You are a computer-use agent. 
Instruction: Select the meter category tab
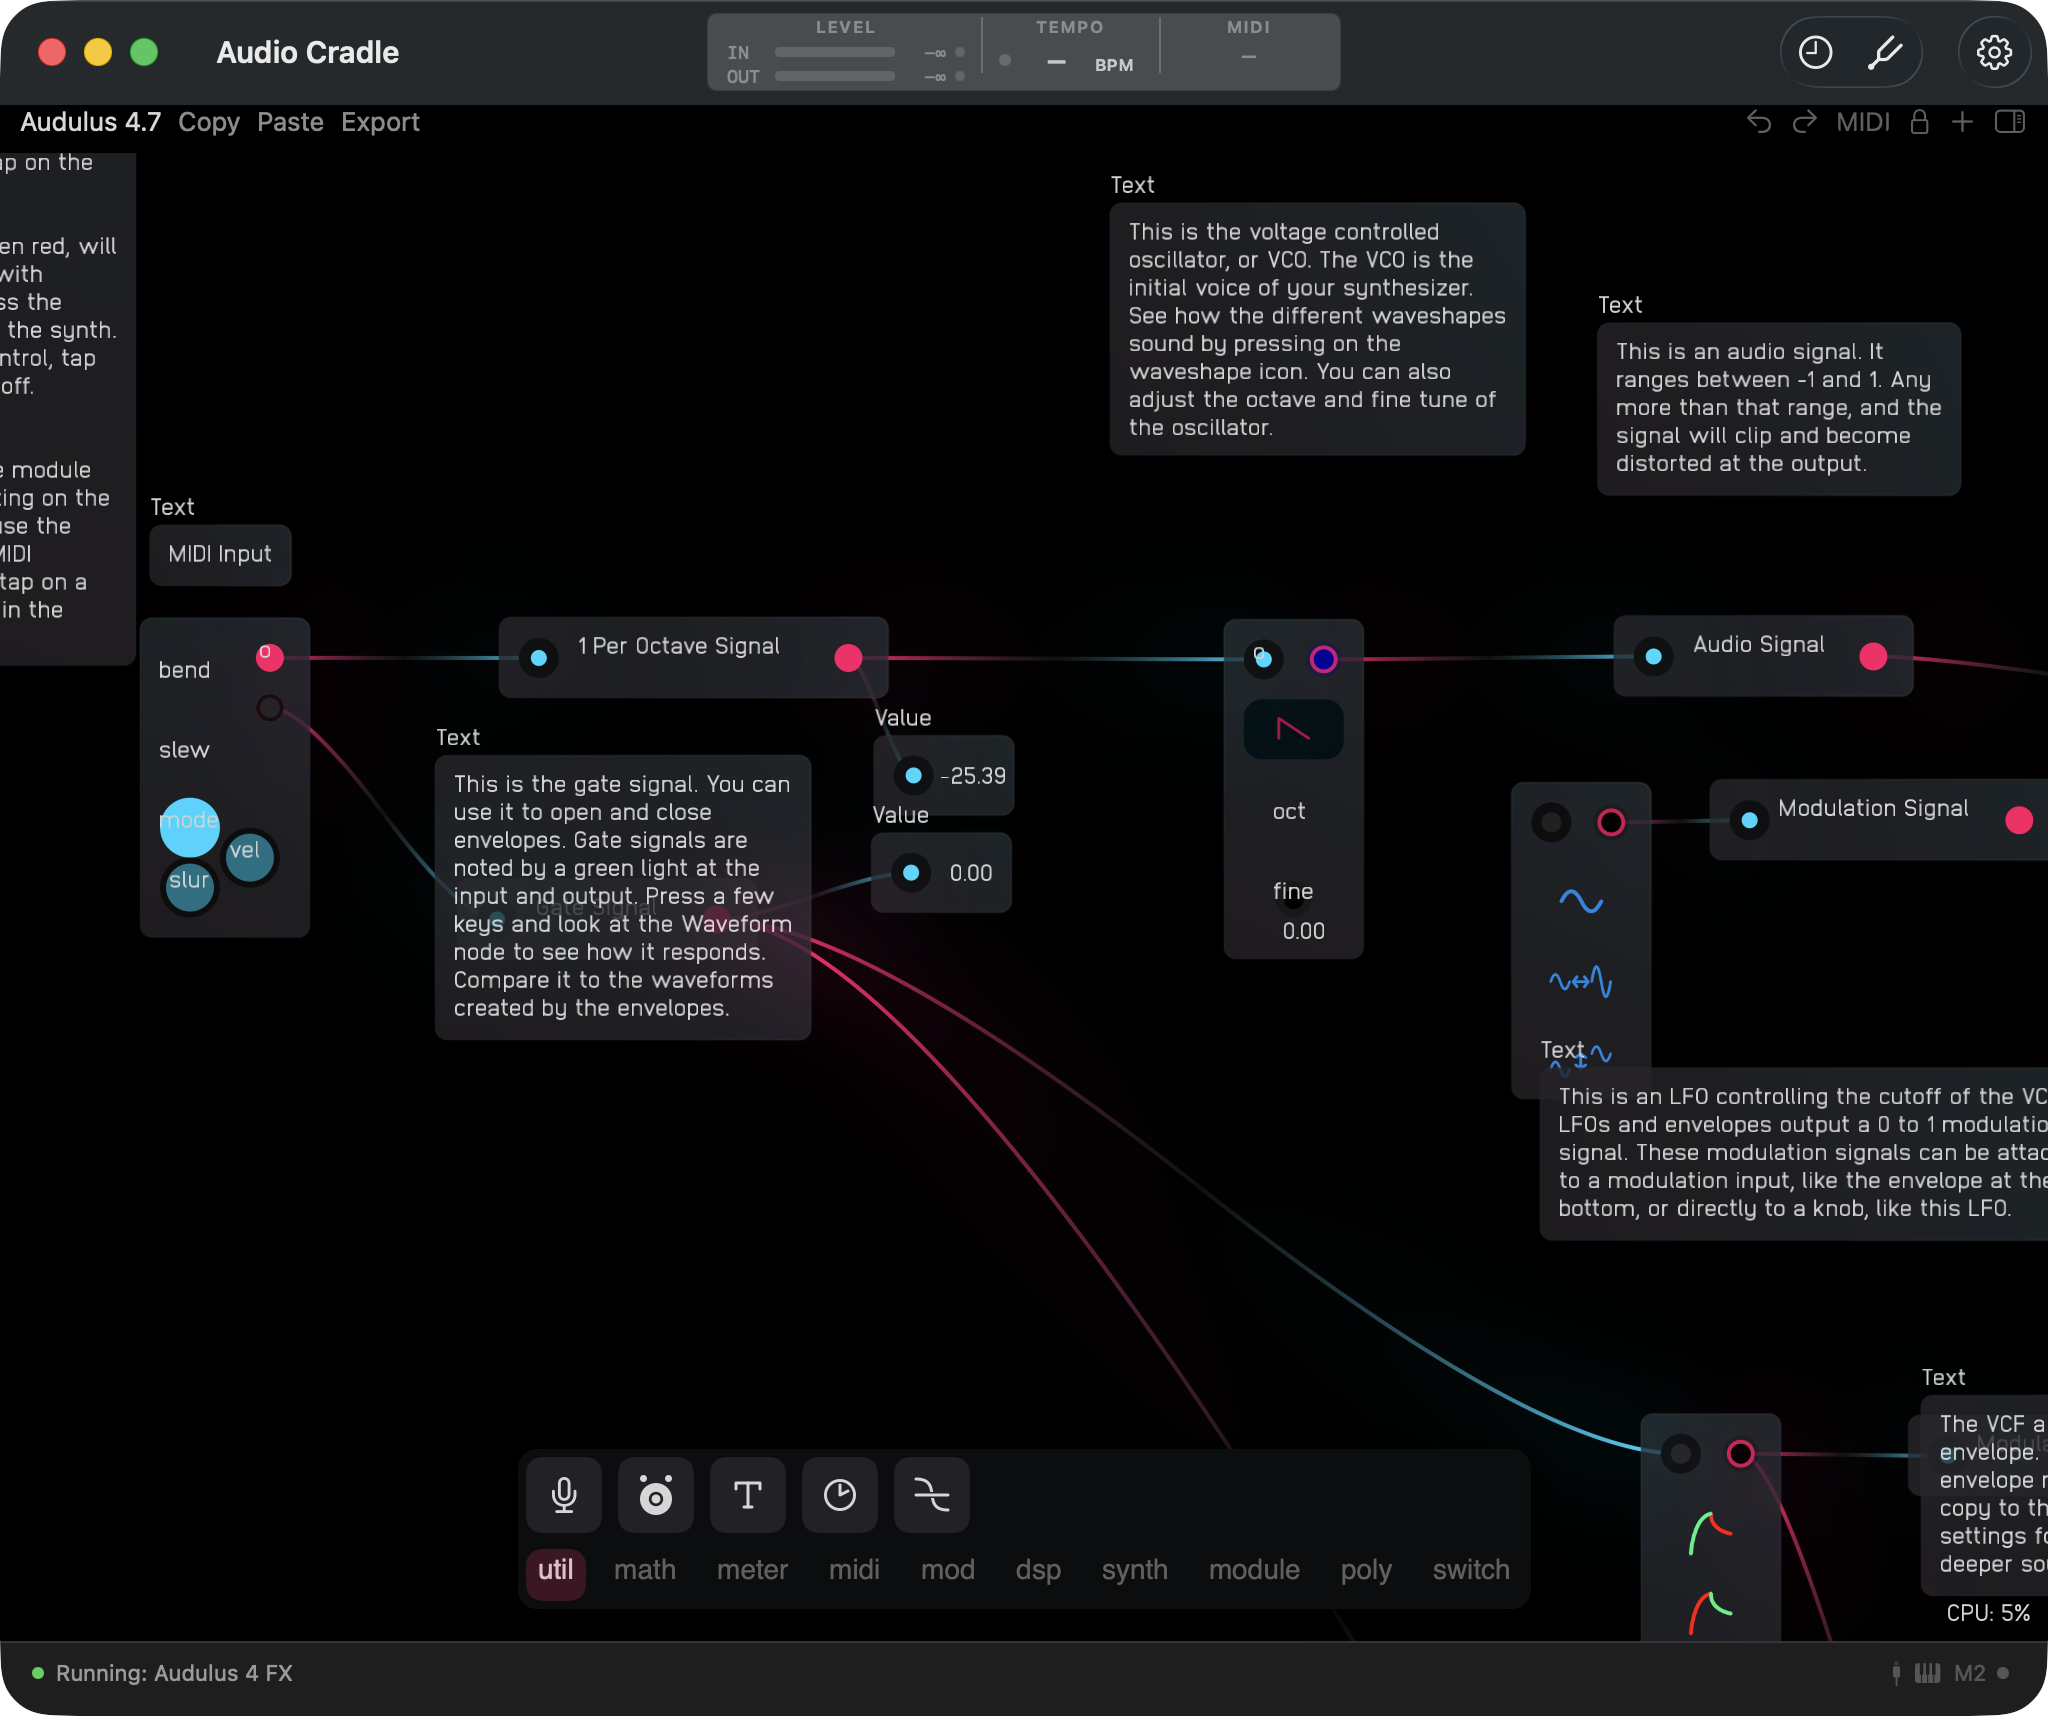(752, 1570)
